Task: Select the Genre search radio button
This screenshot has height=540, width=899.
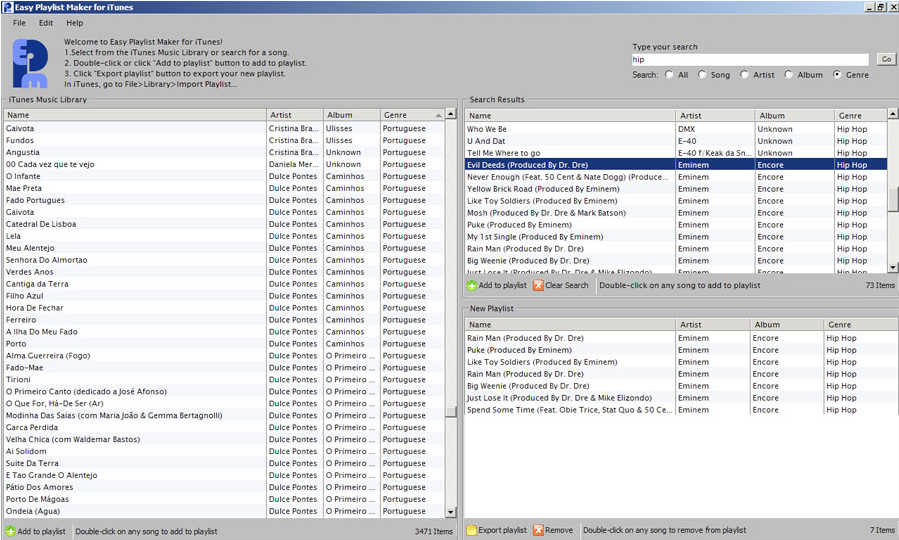Action: (837, 75)
